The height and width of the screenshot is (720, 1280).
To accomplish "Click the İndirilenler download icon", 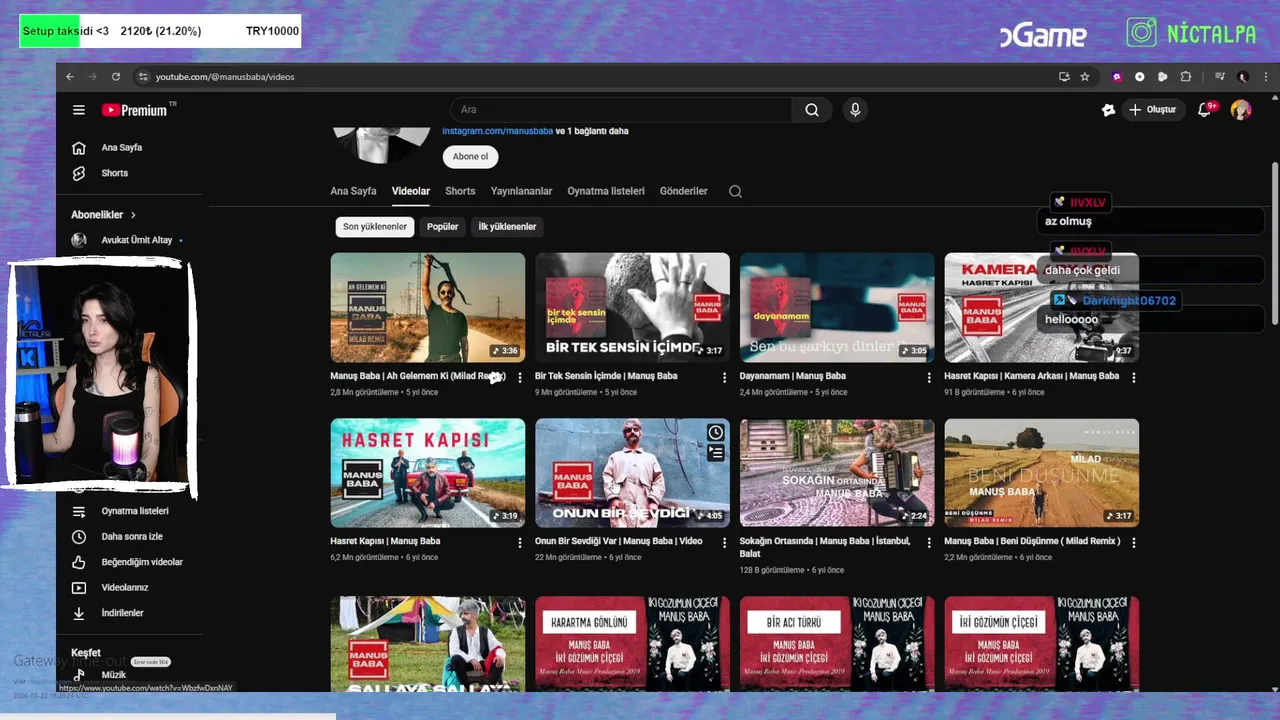I will (x=79, y=613).
